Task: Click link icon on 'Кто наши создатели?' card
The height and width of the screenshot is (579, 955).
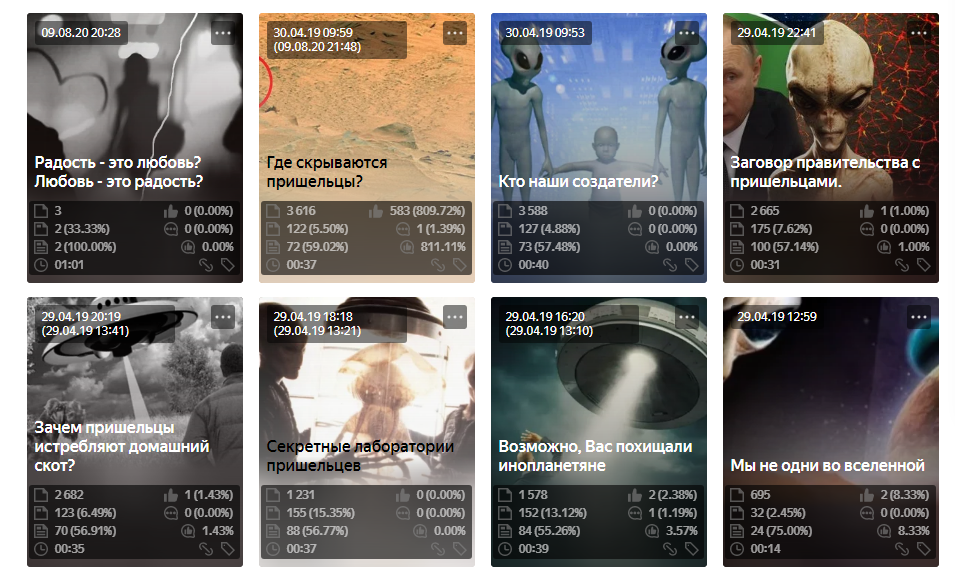Action: click(670, 265)
